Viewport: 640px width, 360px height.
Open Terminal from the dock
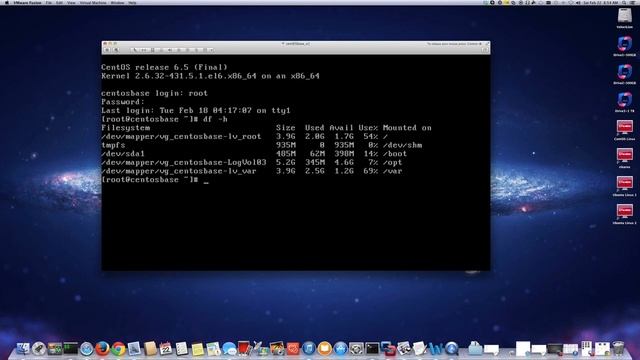coord(372,349)
